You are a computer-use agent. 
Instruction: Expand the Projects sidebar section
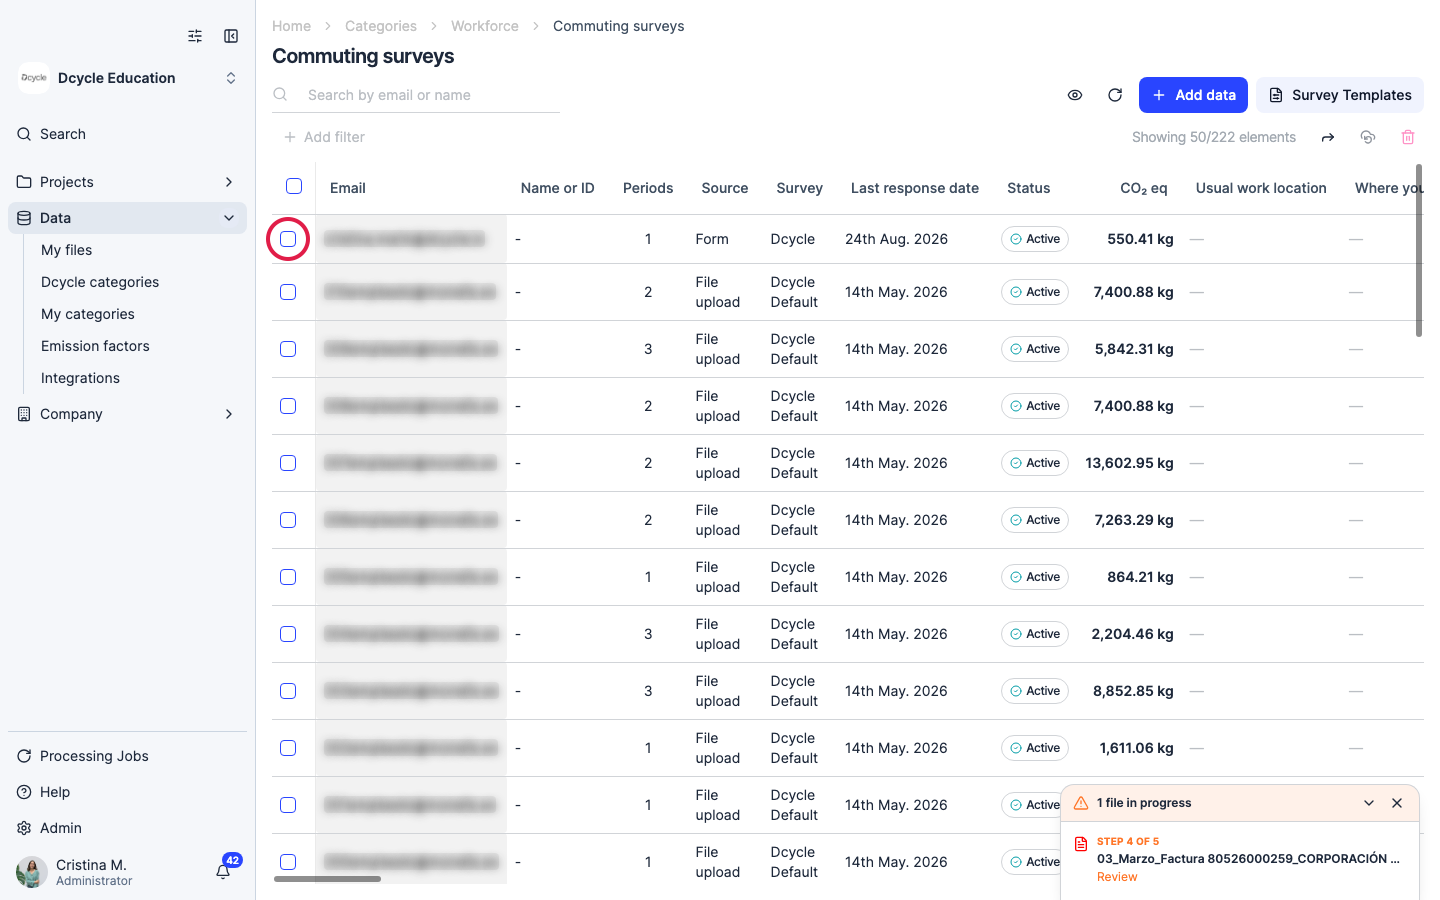point(127,182)
